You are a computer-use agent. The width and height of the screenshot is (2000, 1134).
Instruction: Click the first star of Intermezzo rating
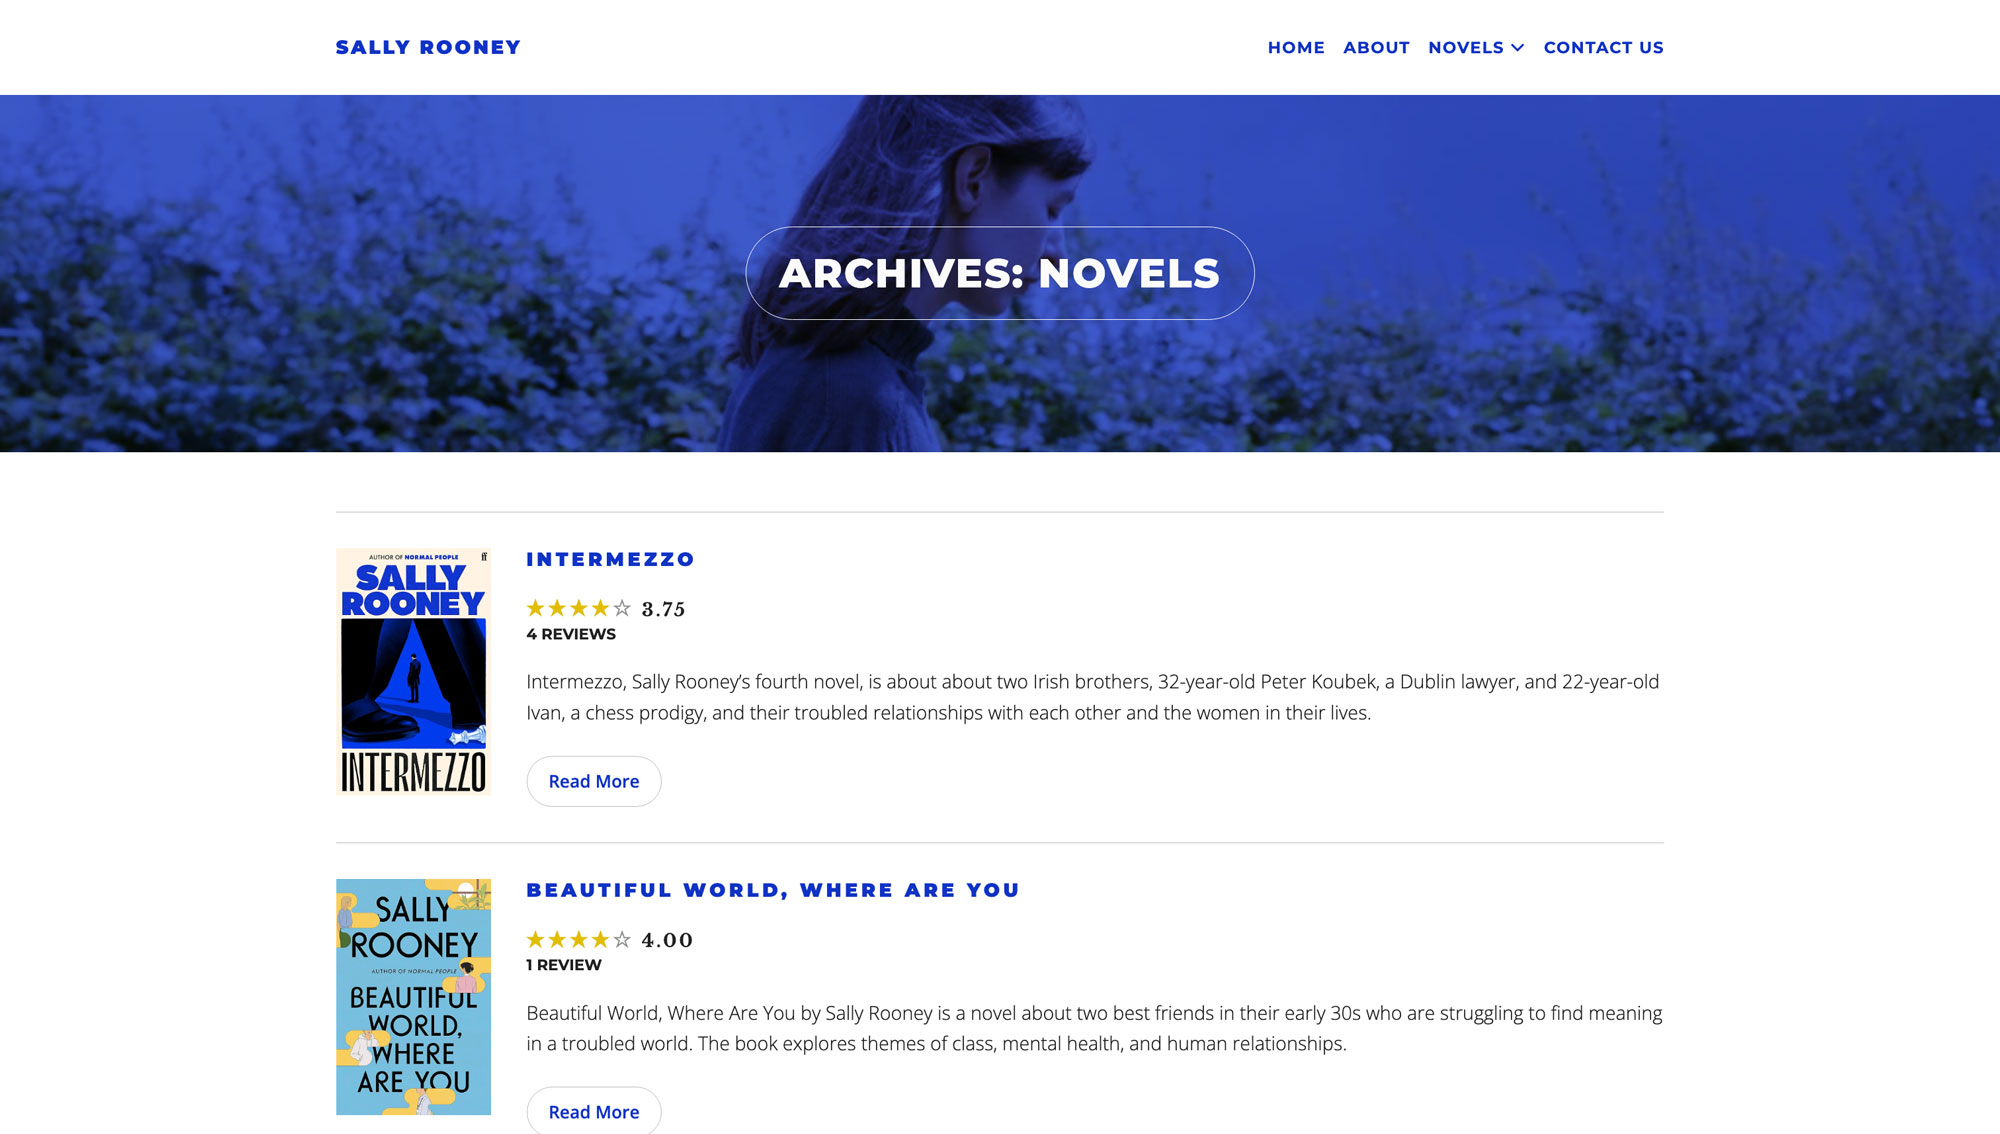click(x=536, y=608)
